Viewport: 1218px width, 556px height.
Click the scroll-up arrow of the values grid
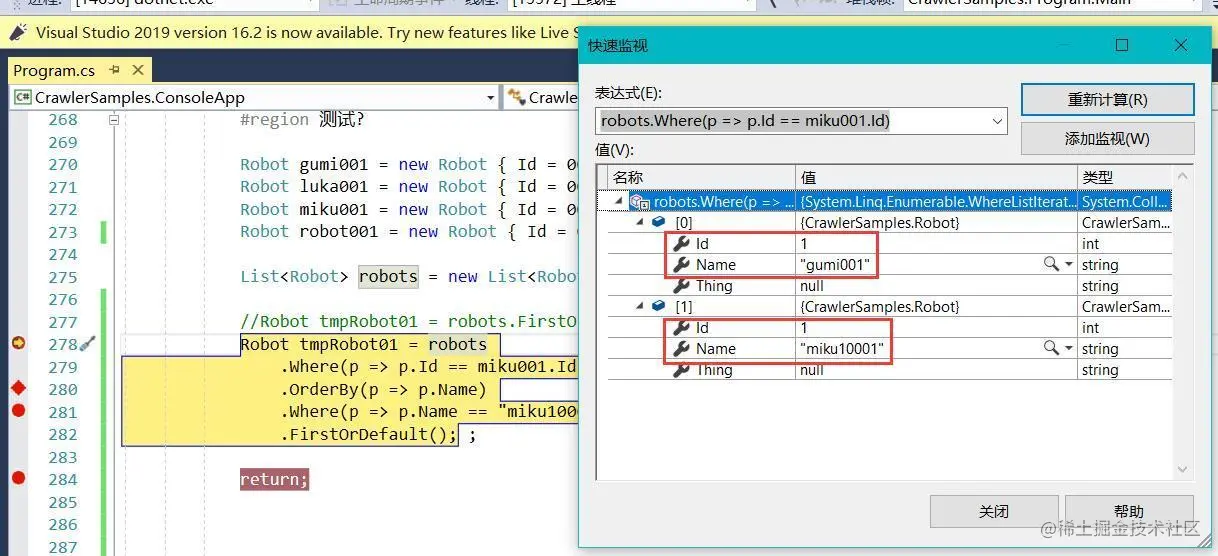(x=1182, y=176)
